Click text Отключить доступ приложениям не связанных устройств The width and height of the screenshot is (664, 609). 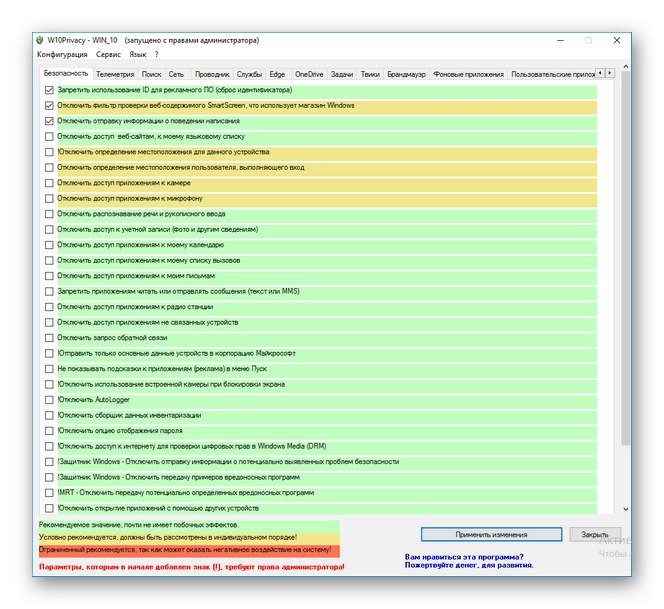[x=148, y=322]
